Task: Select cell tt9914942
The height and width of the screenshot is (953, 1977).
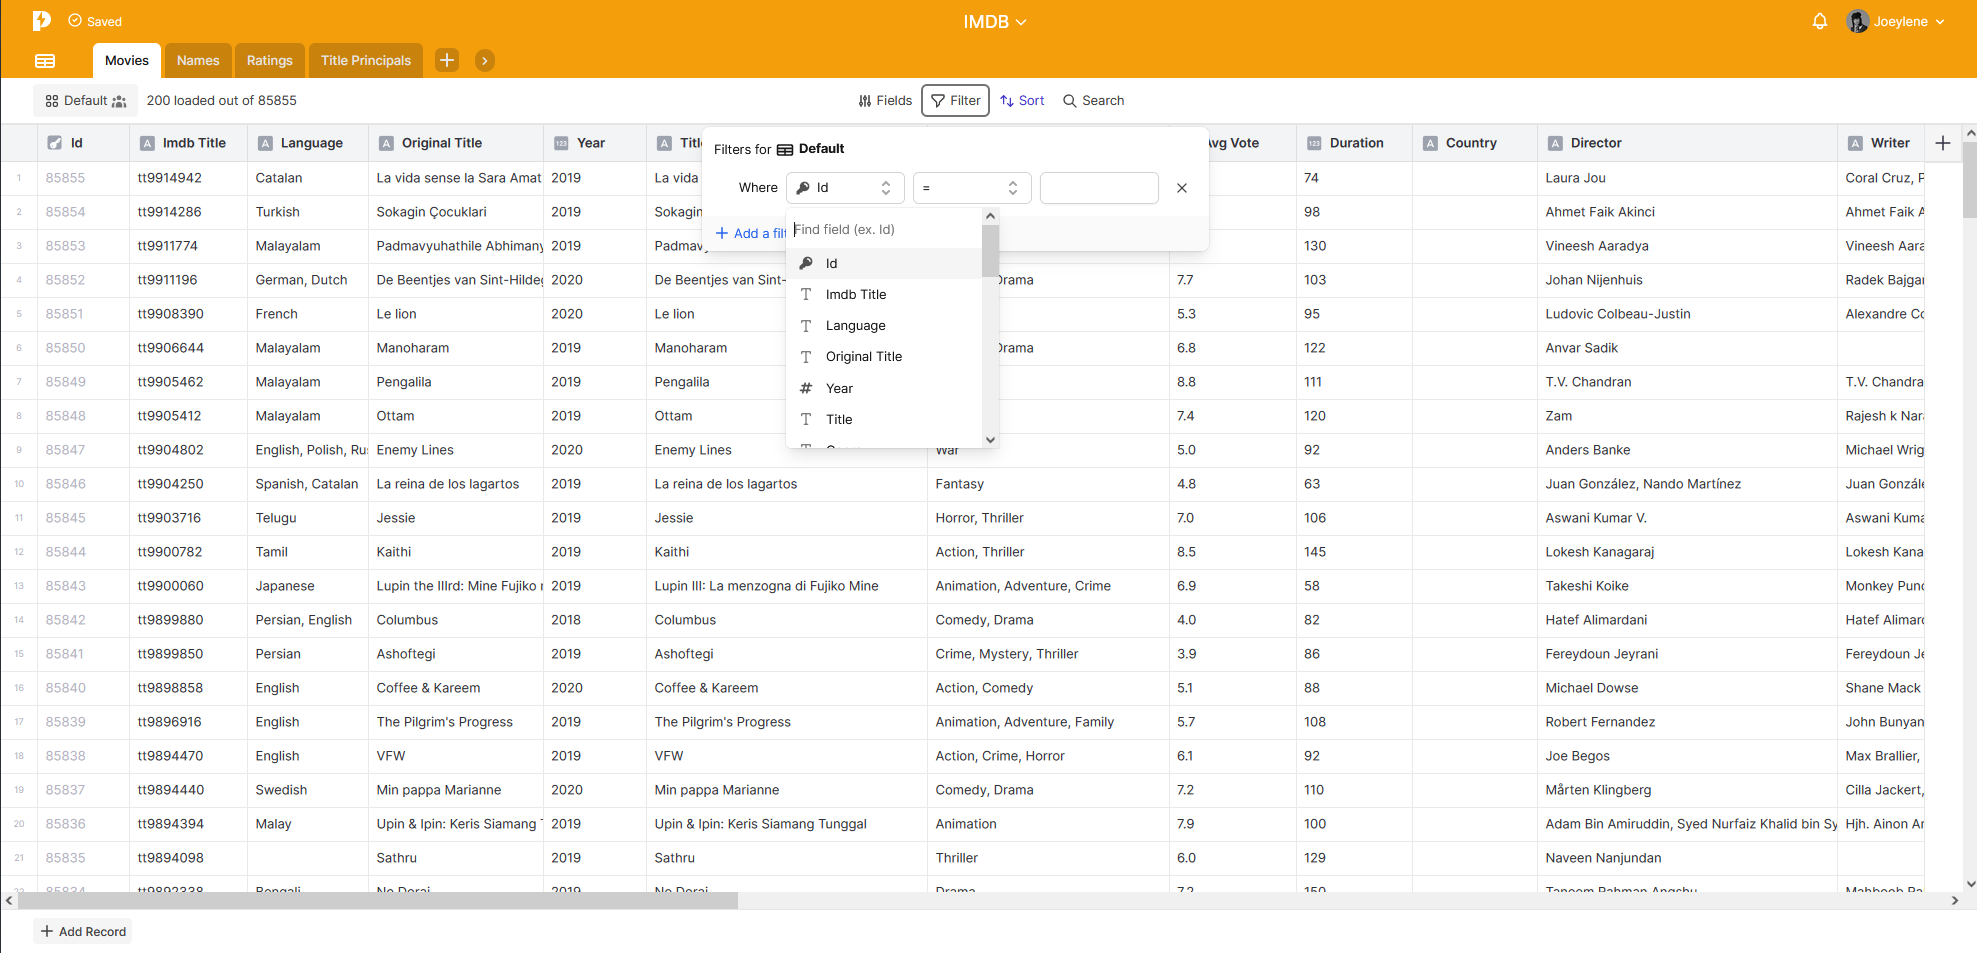Action: pyautogui.click(x=188, y=178)
